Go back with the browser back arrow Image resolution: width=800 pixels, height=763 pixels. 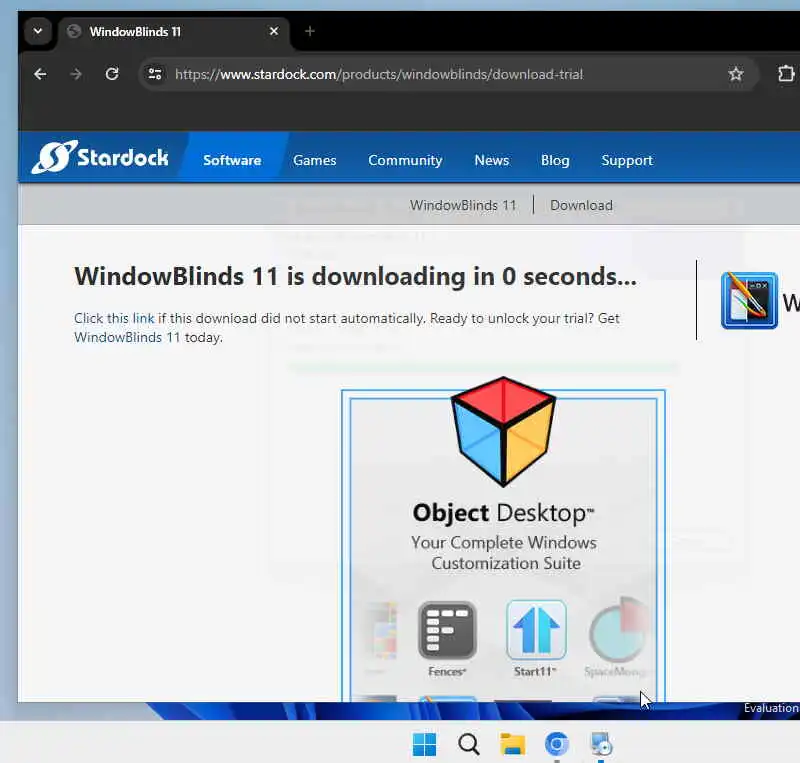40,75
